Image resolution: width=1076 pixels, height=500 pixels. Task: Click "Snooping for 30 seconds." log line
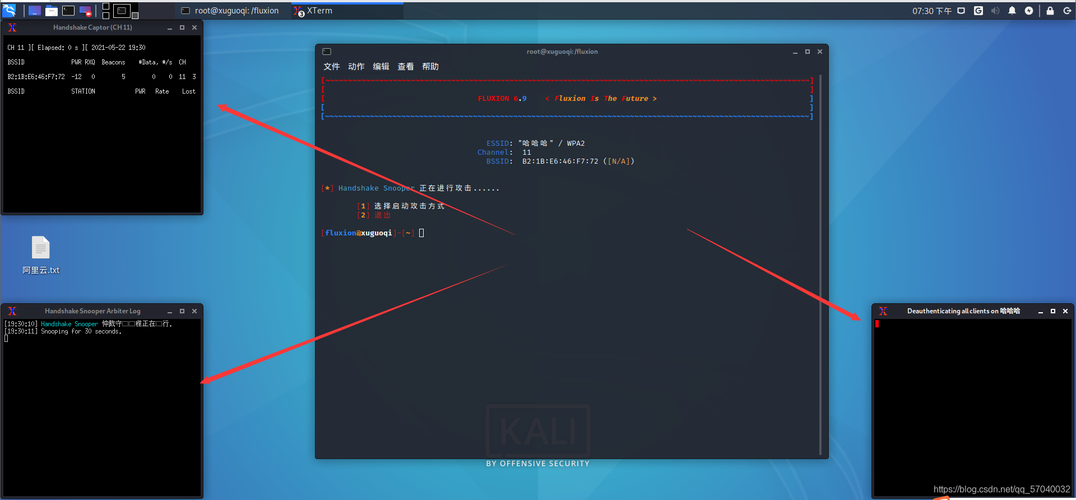pyautogui.click(x=62, y=331)
